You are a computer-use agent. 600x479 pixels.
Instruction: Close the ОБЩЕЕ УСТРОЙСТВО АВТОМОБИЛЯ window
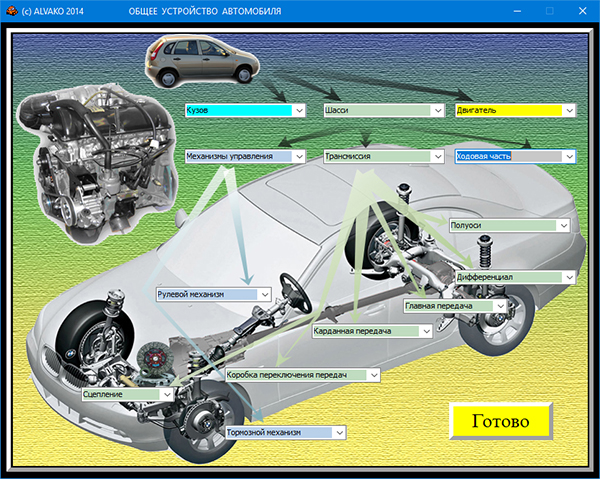coord(582,11)
